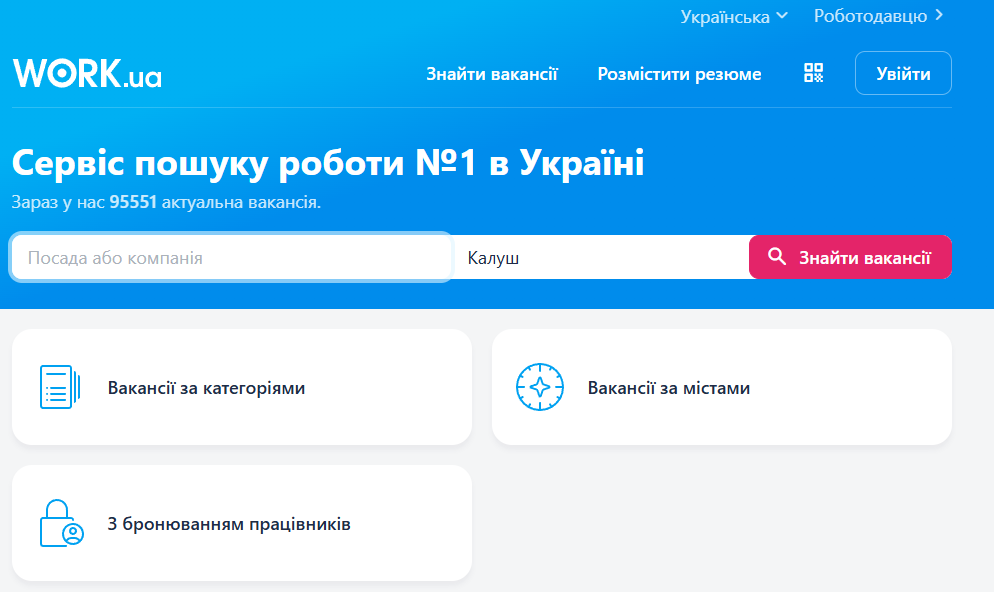Click the padlock employee reservation icon
The image size is (994, 592).
click(61, 523)
